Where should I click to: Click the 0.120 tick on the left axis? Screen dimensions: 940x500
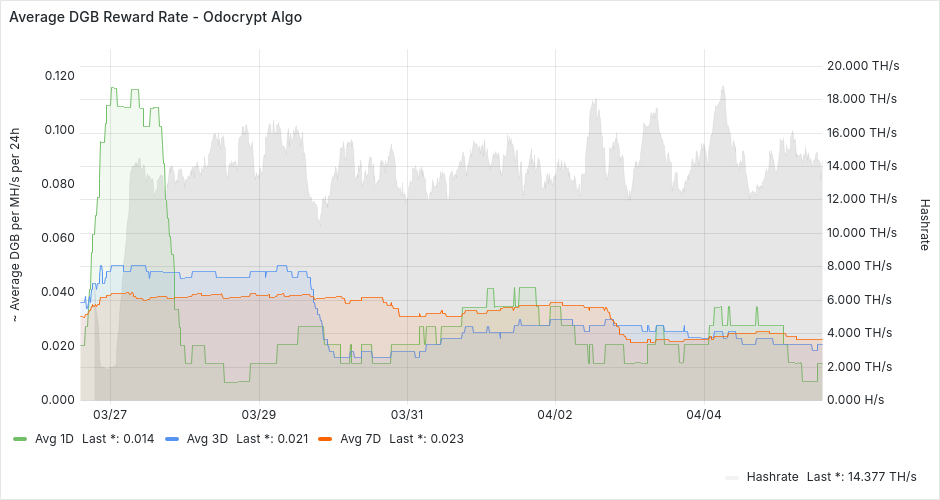(59, 76)
